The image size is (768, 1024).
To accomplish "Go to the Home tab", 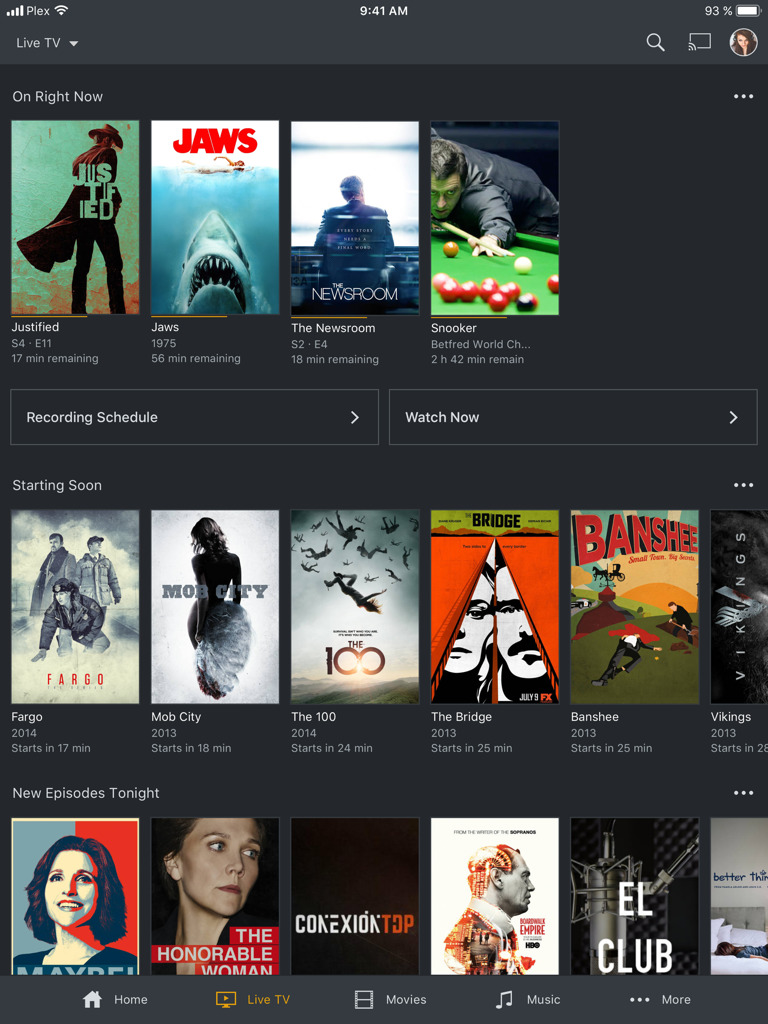I will [115, 999].
